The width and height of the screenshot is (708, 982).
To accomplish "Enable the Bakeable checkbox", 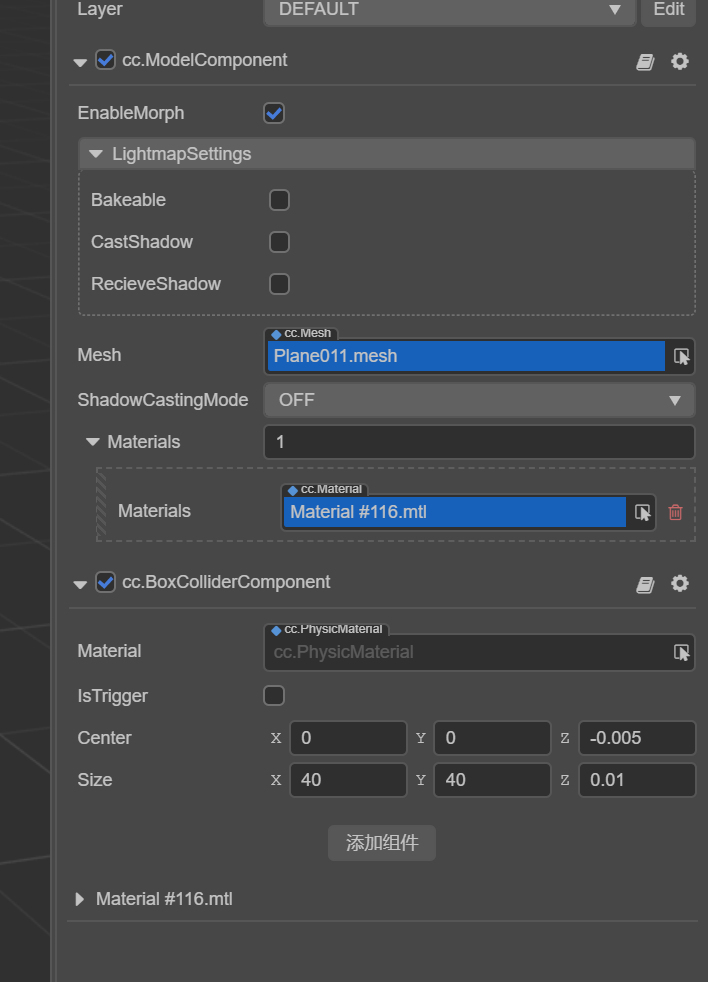I will (280, 200).
